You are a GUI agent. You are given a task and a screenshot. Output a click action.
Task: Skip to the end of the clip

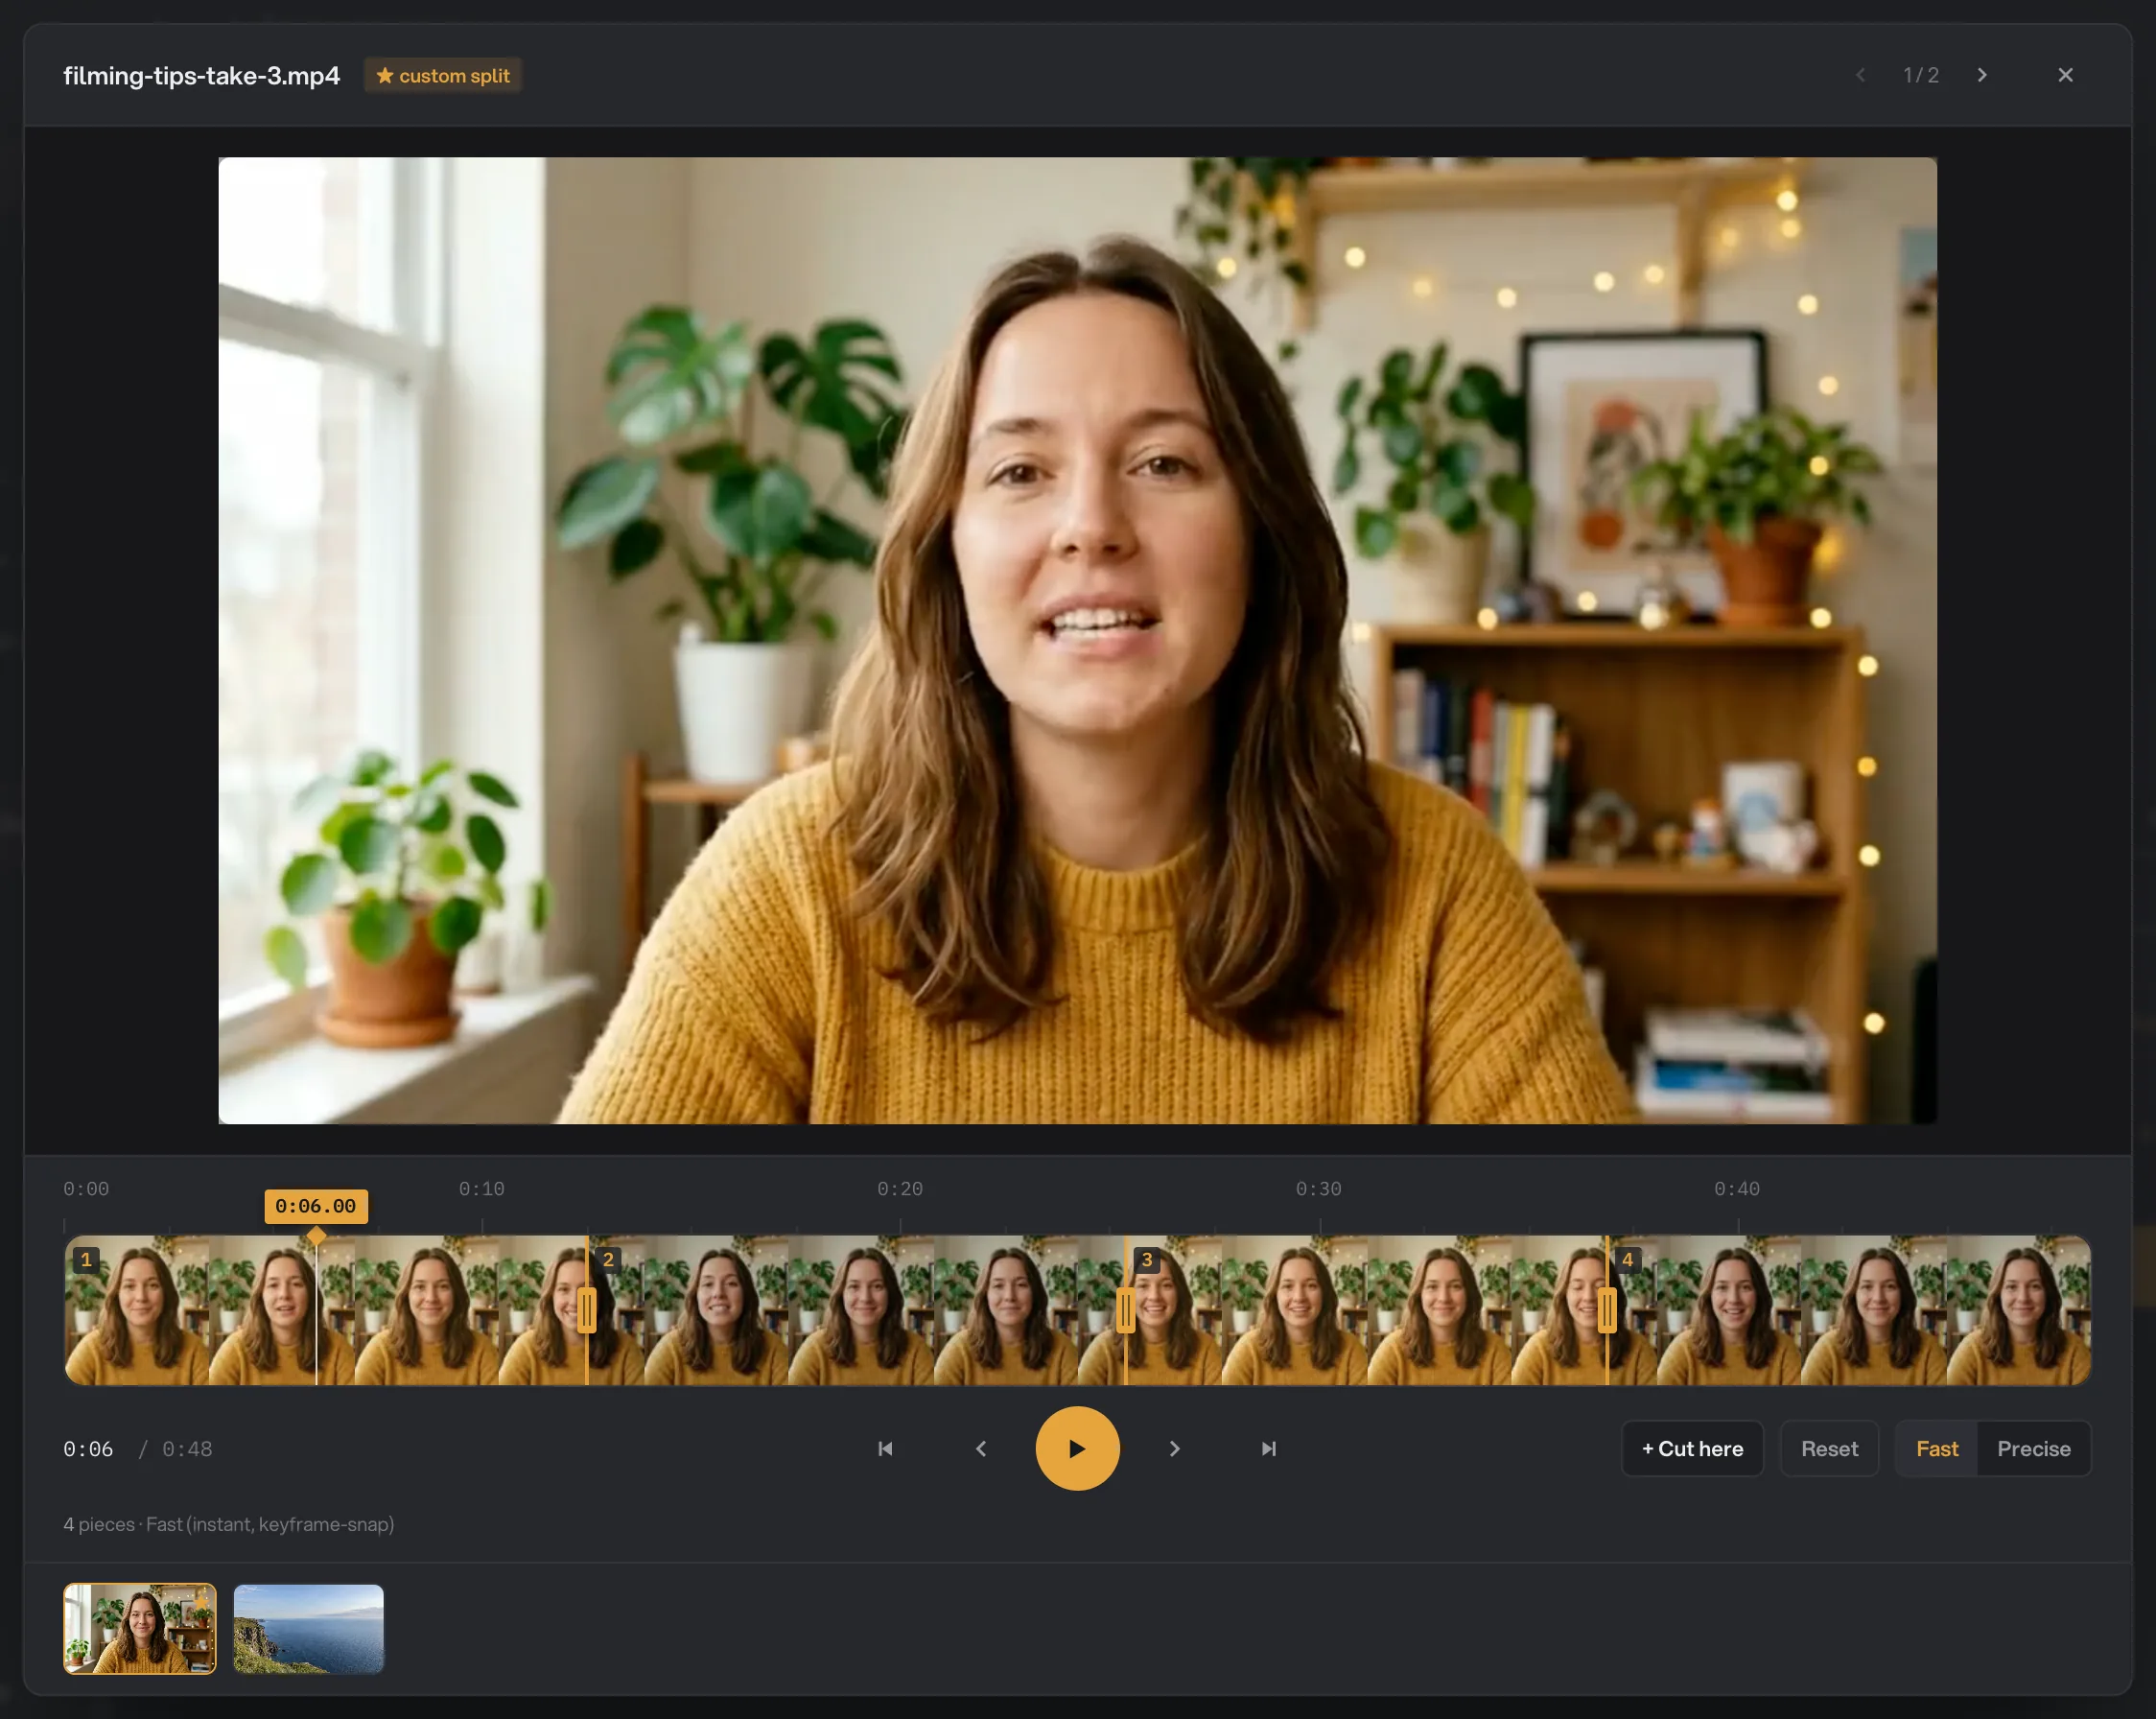pyautogui.click(x=1269, y=1448)
